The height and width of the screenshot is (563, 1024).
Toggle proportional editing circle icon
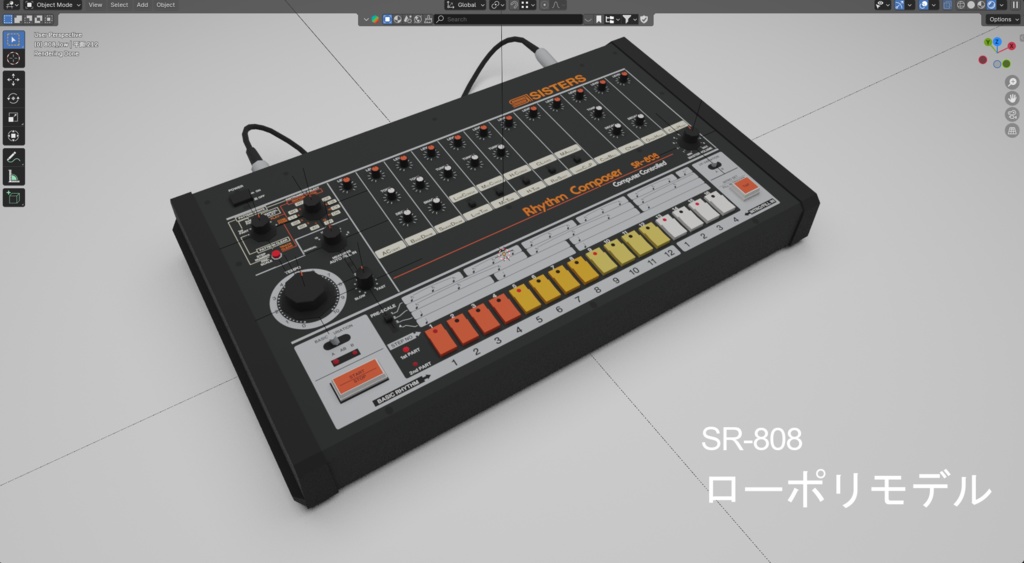[x=545, y=5]
